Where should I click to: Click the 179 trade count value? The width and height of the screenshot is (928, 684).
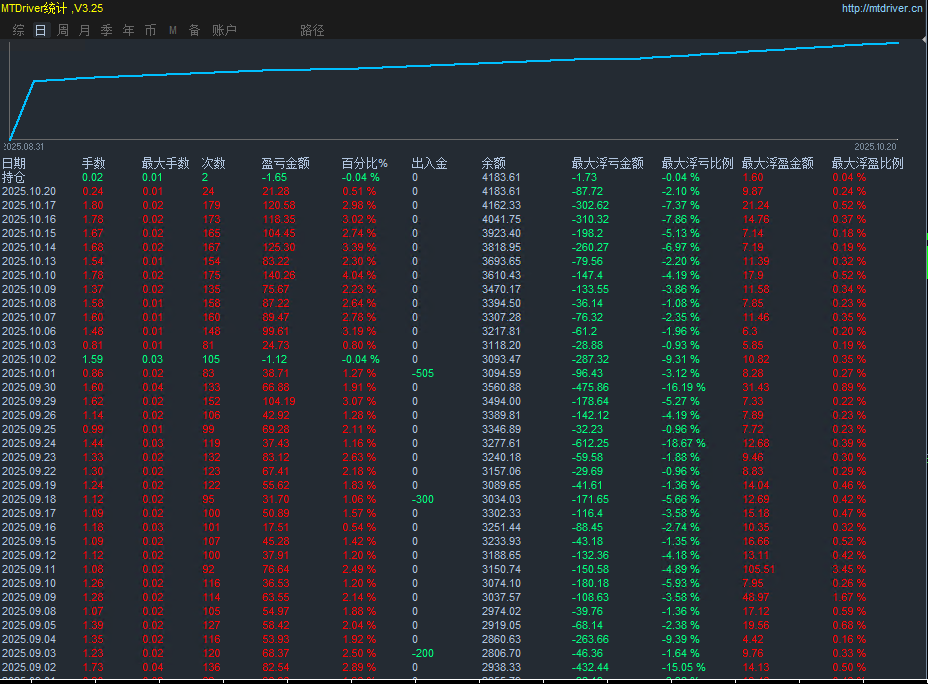click(x=211, y=205)
